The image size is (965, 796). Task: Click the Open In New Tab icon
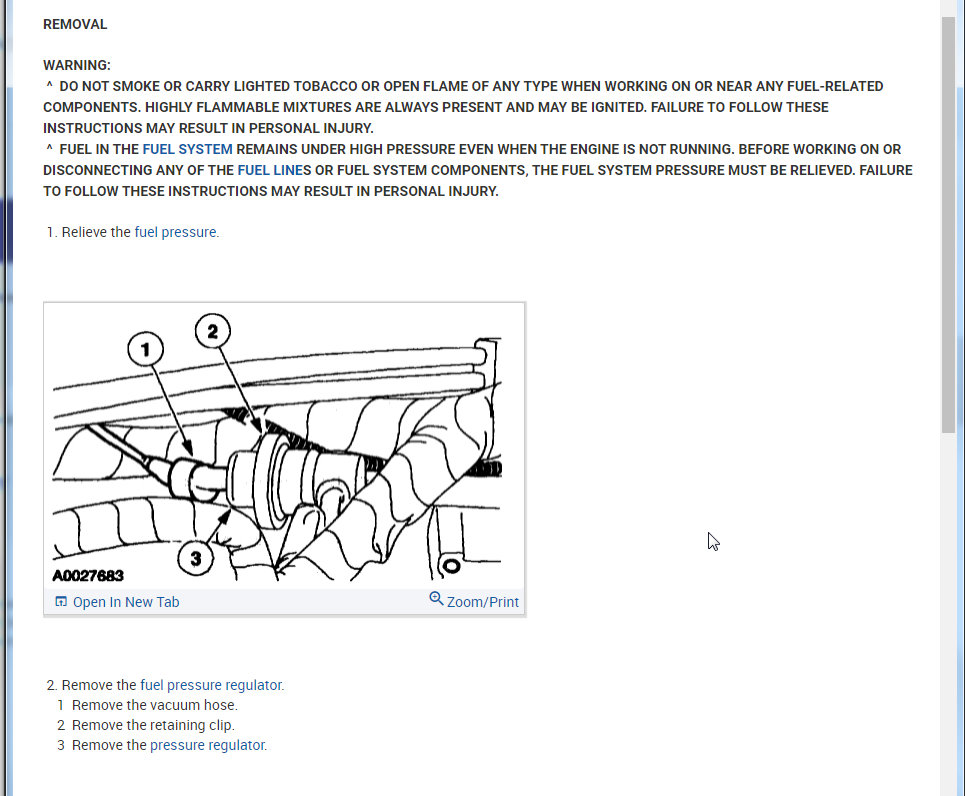coord(61,601)
